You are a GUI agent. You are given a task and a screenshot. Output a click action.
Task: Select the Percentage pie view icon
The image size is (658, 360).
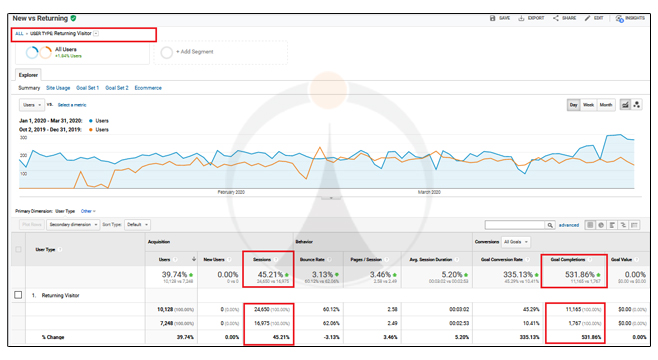(601, 225)
